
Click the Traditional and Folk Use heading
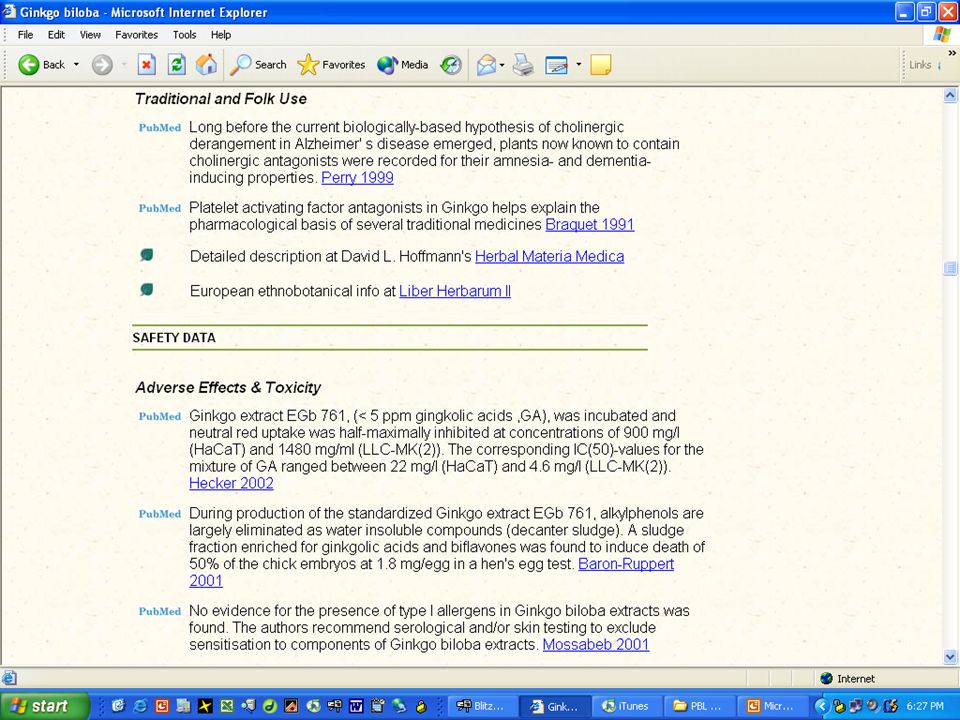(221, 99)
